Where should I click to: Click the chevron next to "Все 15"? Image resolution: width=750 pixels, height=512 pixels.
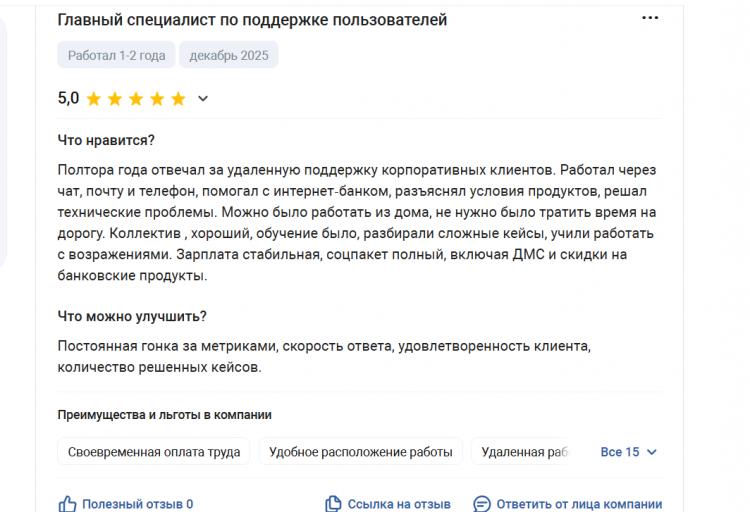pos(652,452)
